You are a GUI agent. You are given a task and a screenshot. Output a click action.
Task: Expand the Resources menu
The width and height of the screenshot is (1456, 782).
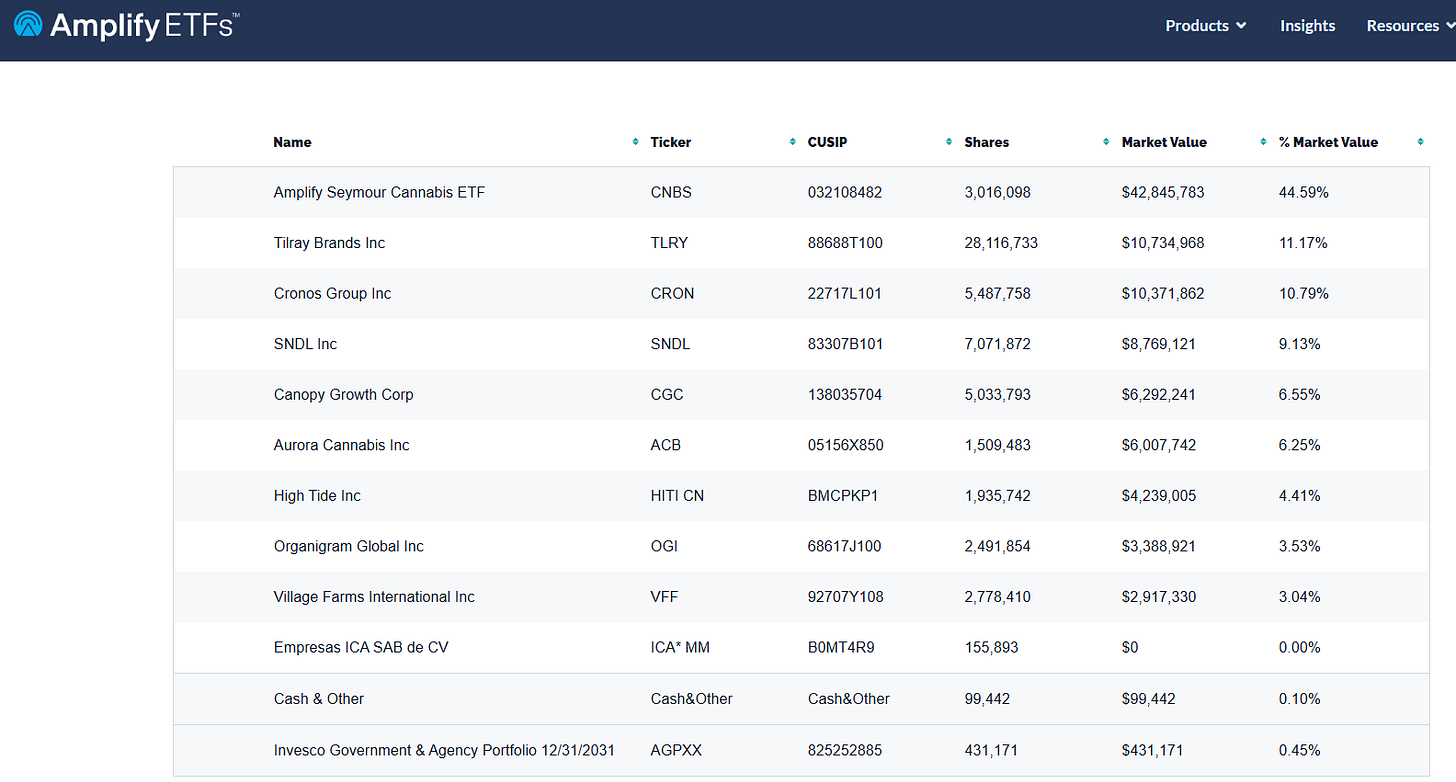tap(1411, 26)
